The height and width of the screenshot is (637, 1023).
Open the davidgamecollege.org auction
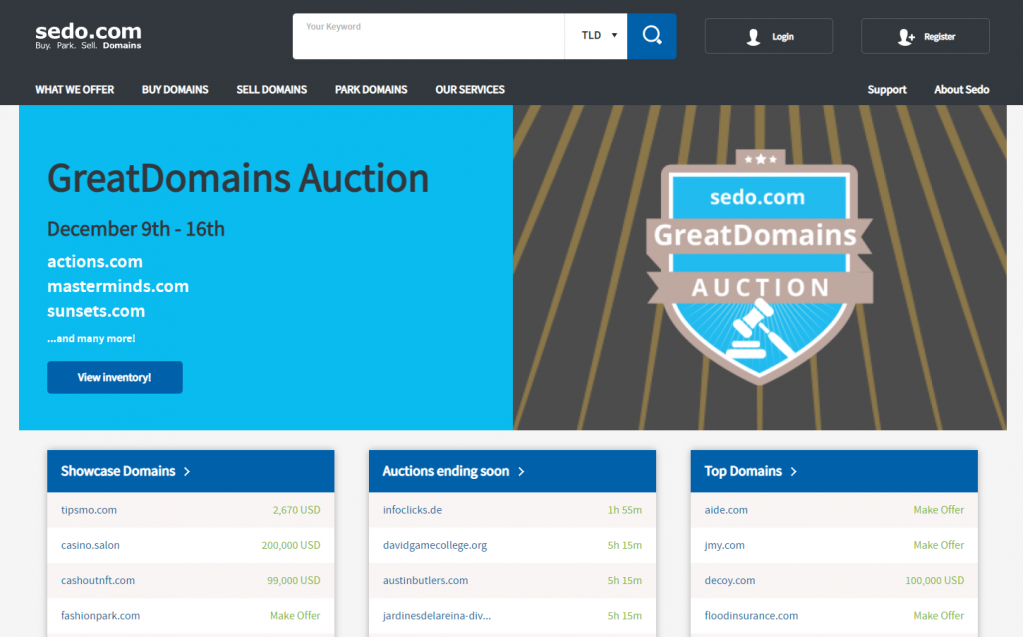click(x=435, y=545)
